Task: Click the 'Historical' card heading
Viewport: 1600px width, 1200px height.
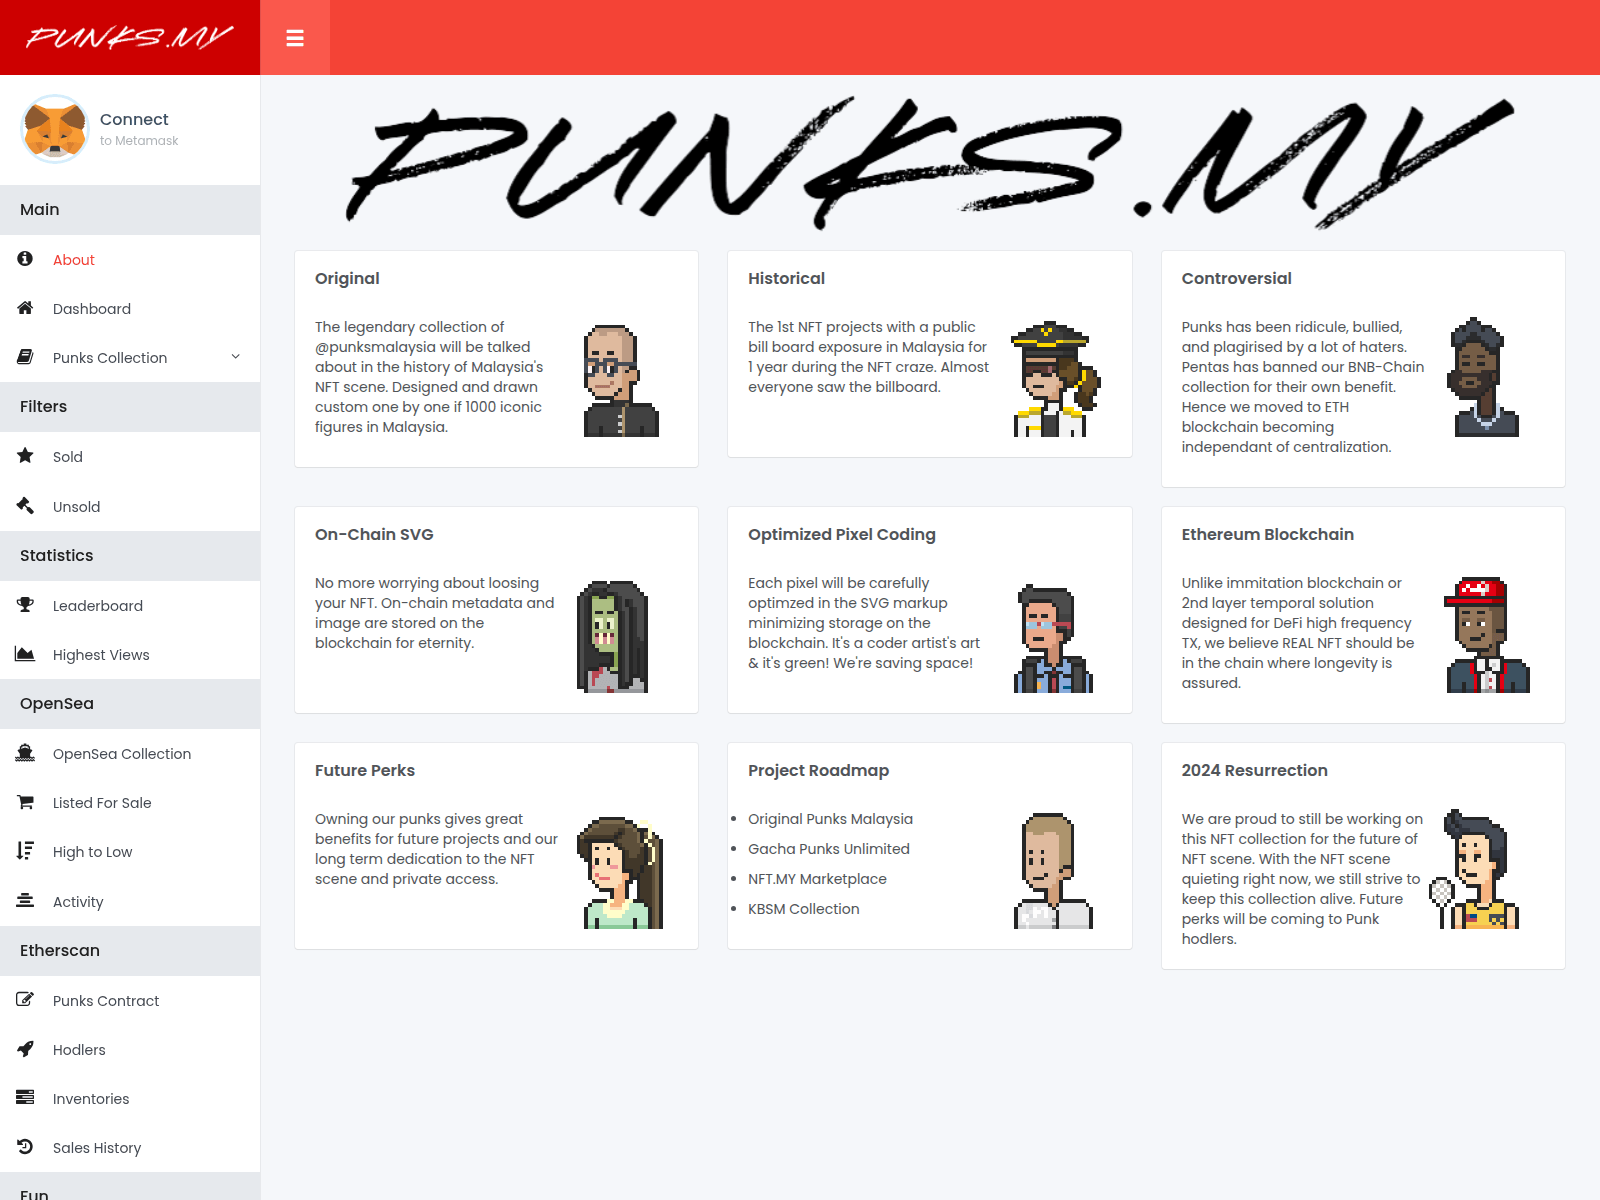Action: [787, 278]
